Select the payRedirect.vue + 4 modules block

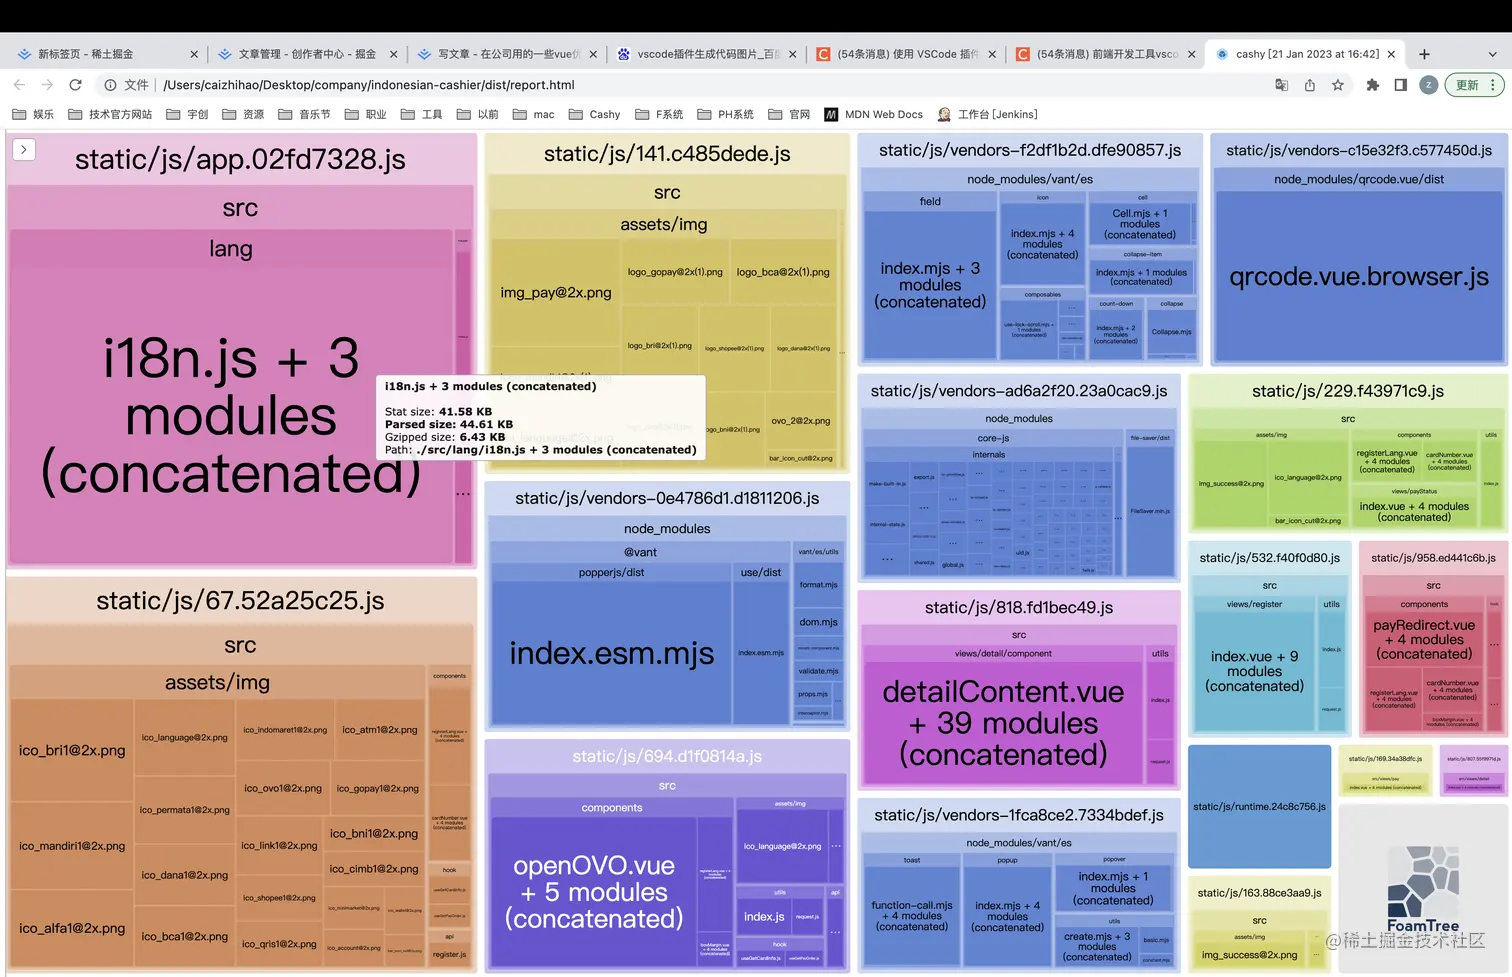coord(1424,640)
